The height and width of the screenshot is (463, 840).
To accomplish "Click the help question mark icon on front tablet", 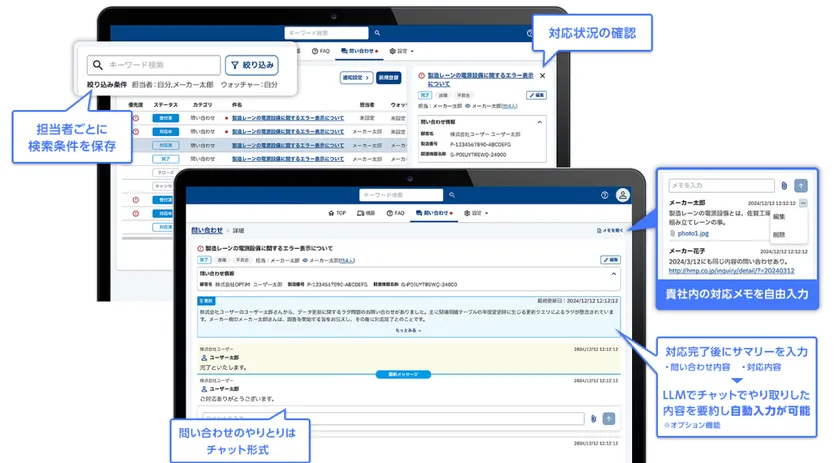I will [x=604, y=195].
